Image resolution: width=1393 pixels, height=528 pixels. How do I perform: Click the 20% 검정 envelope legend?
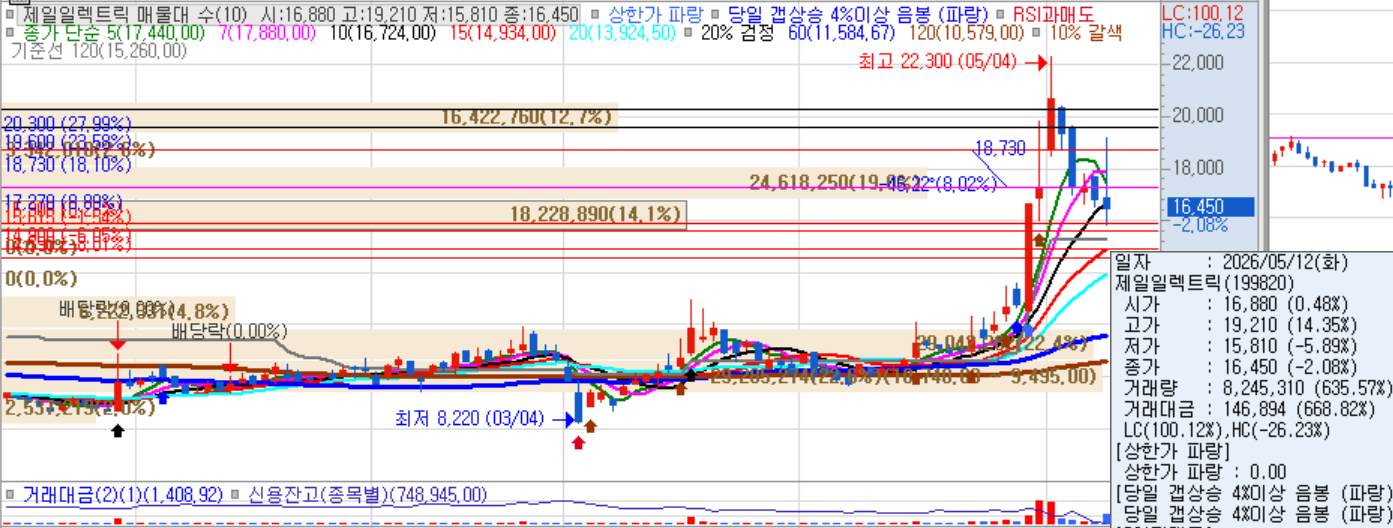click(x=737, y=33)
